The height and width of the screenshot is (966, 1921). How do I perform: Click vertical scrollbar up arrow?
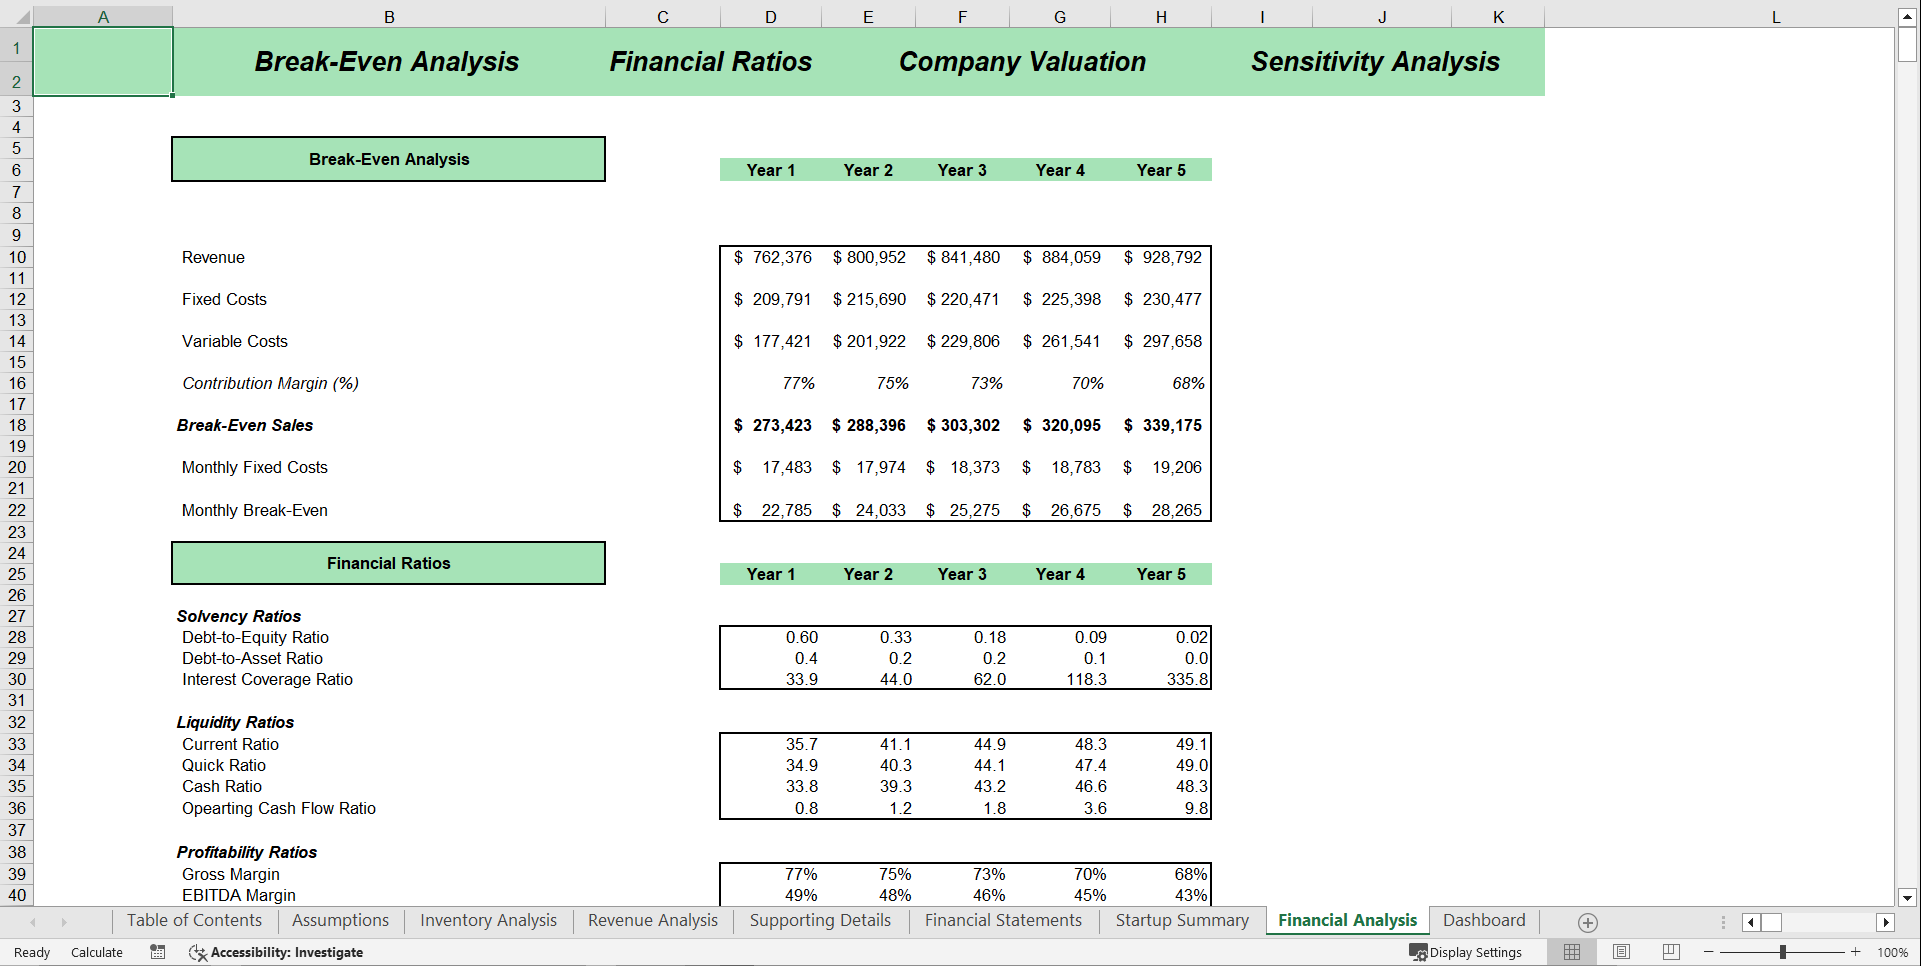(1907, 16)
